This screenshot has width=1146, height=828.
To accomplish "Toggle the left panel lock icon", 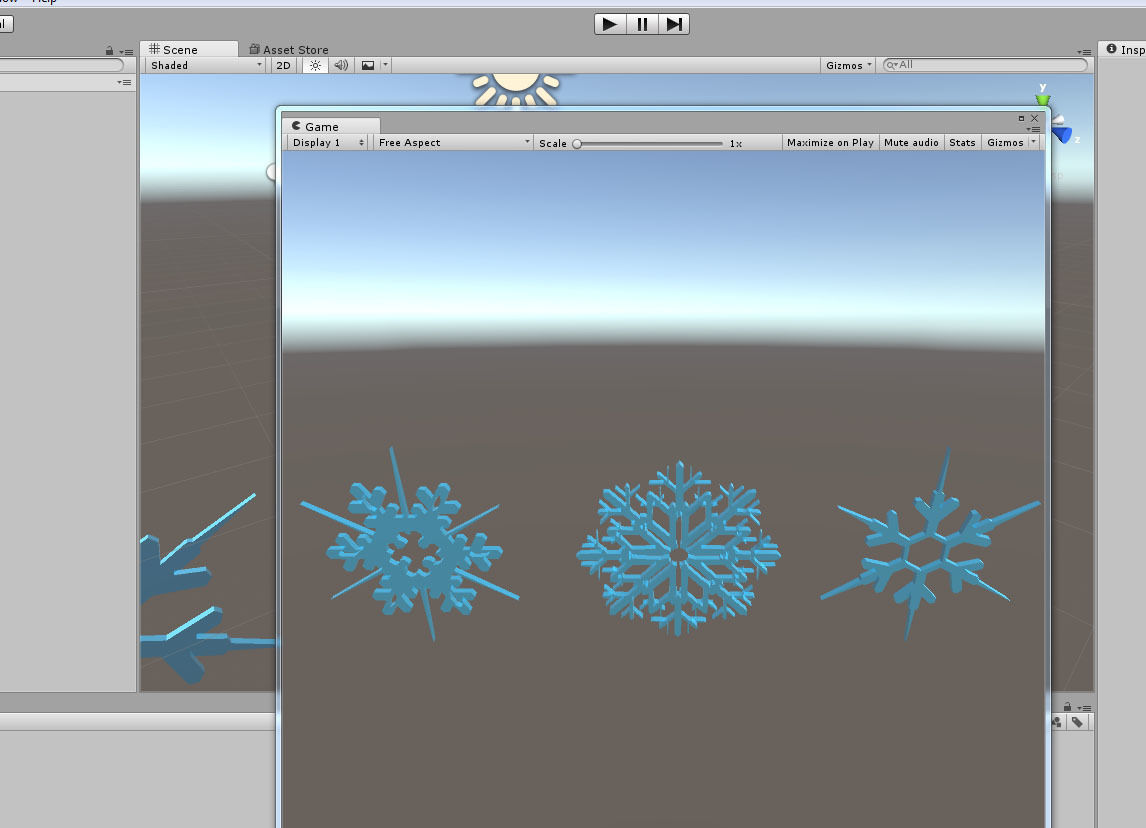I will 110,51.
